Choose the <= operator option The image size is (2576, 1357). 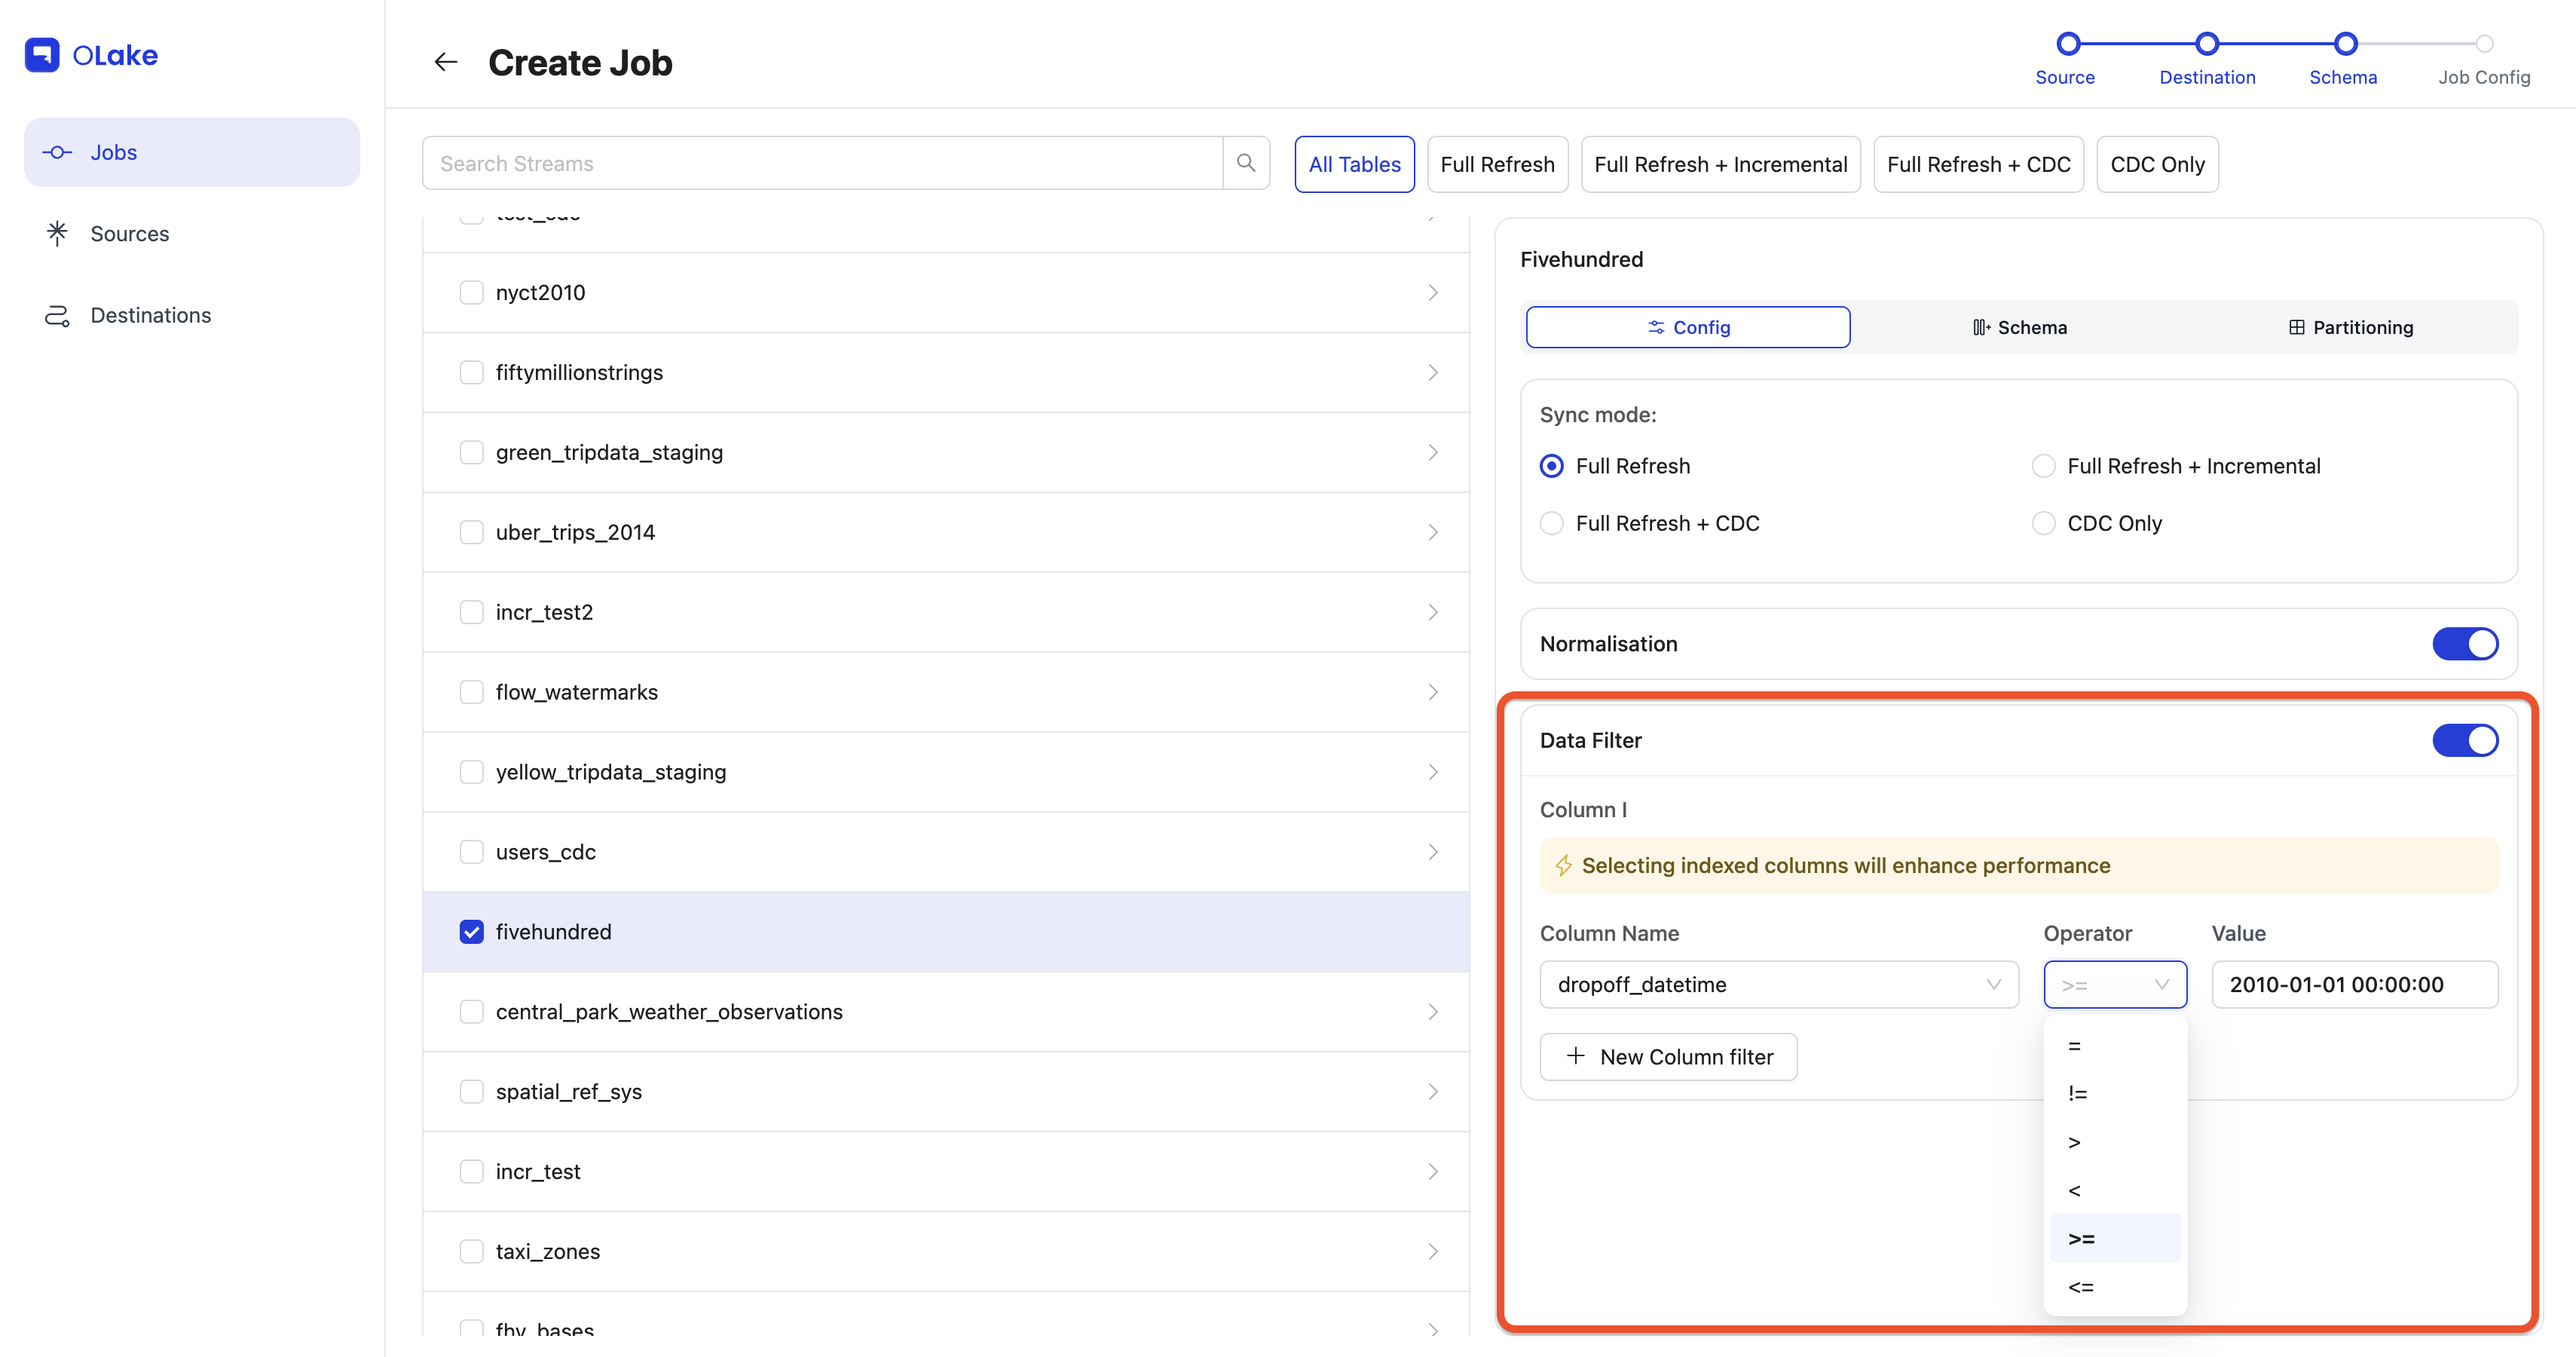[2115, 1286]
